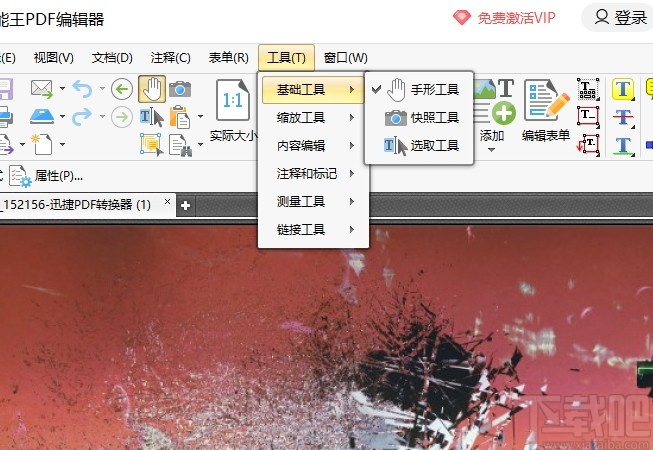The height and width of the screenshot is (450, 653).
Task: Click the yellow sticky note icon
Action: tap(649, 89)
